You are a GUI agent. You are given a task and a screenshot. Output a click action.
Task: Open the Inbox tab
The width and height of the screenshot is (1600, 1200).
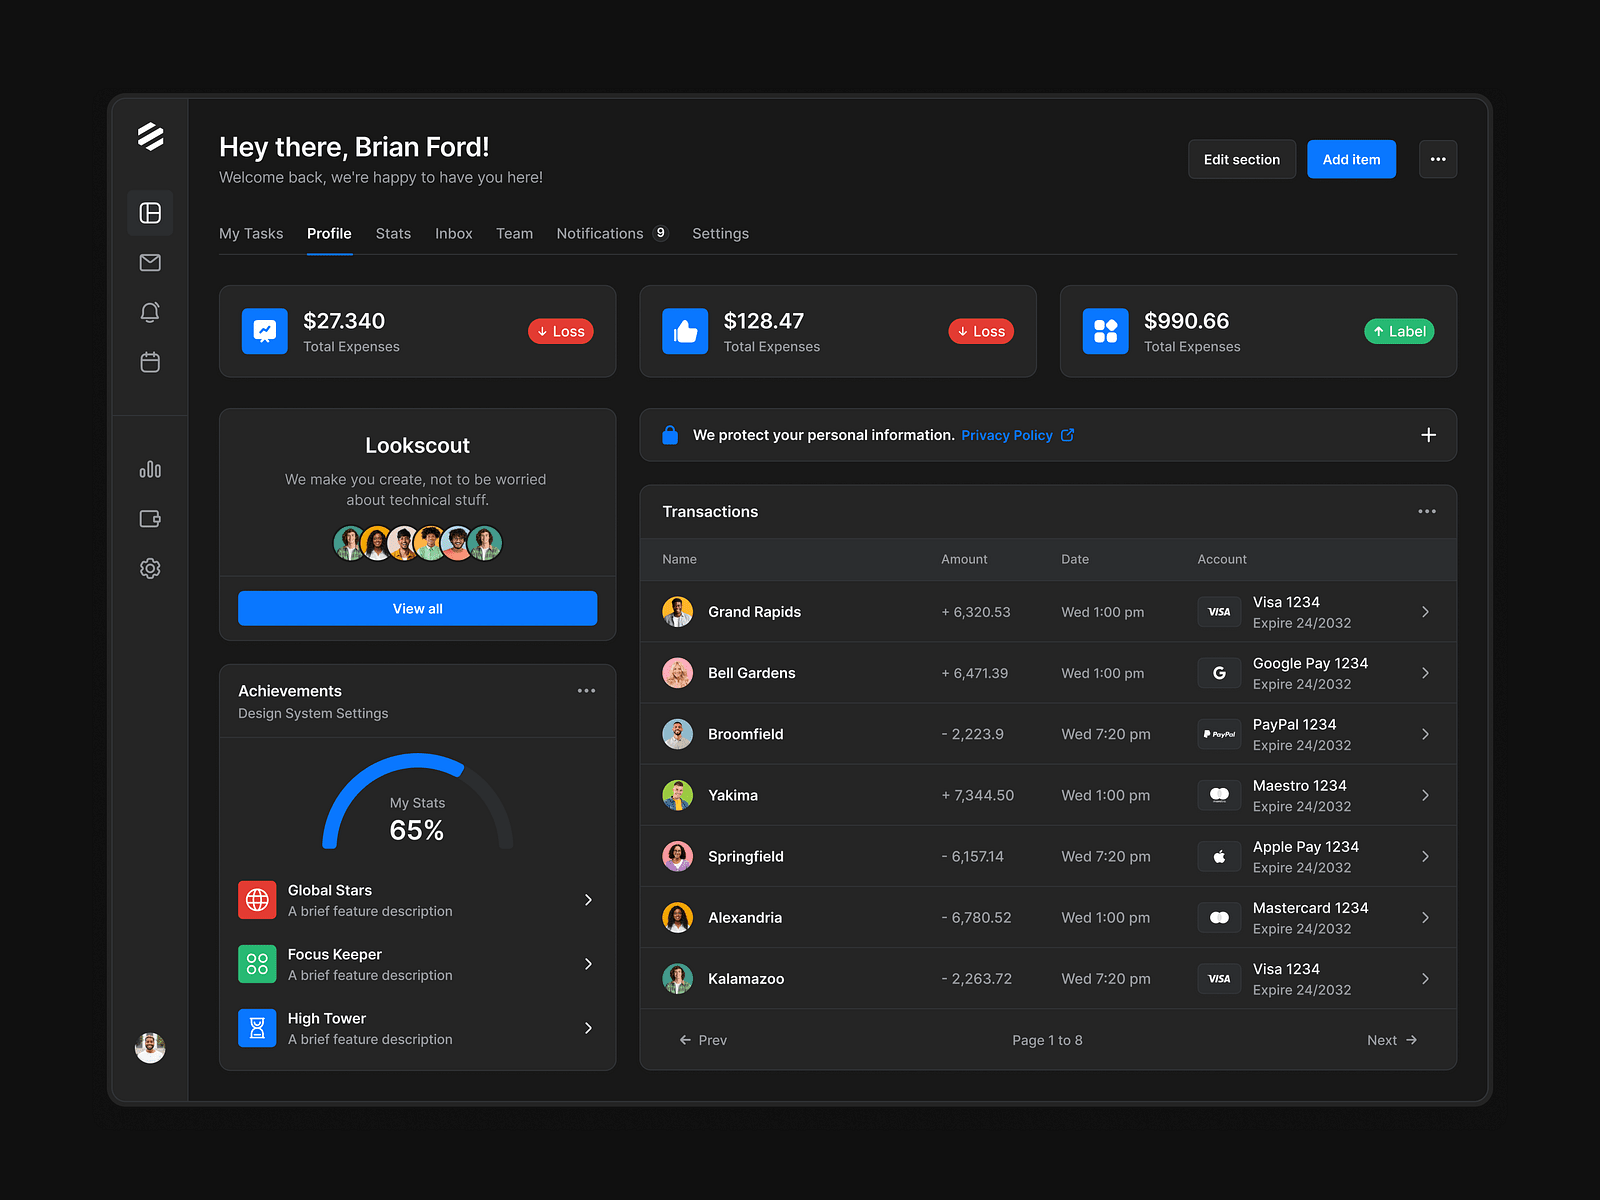(x=453, y=233)
